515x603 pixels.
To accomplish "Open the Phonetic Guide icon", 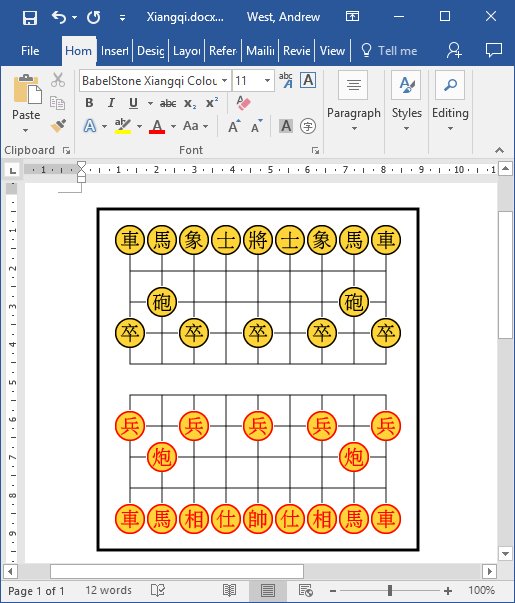I will click(x=286, y=80).
